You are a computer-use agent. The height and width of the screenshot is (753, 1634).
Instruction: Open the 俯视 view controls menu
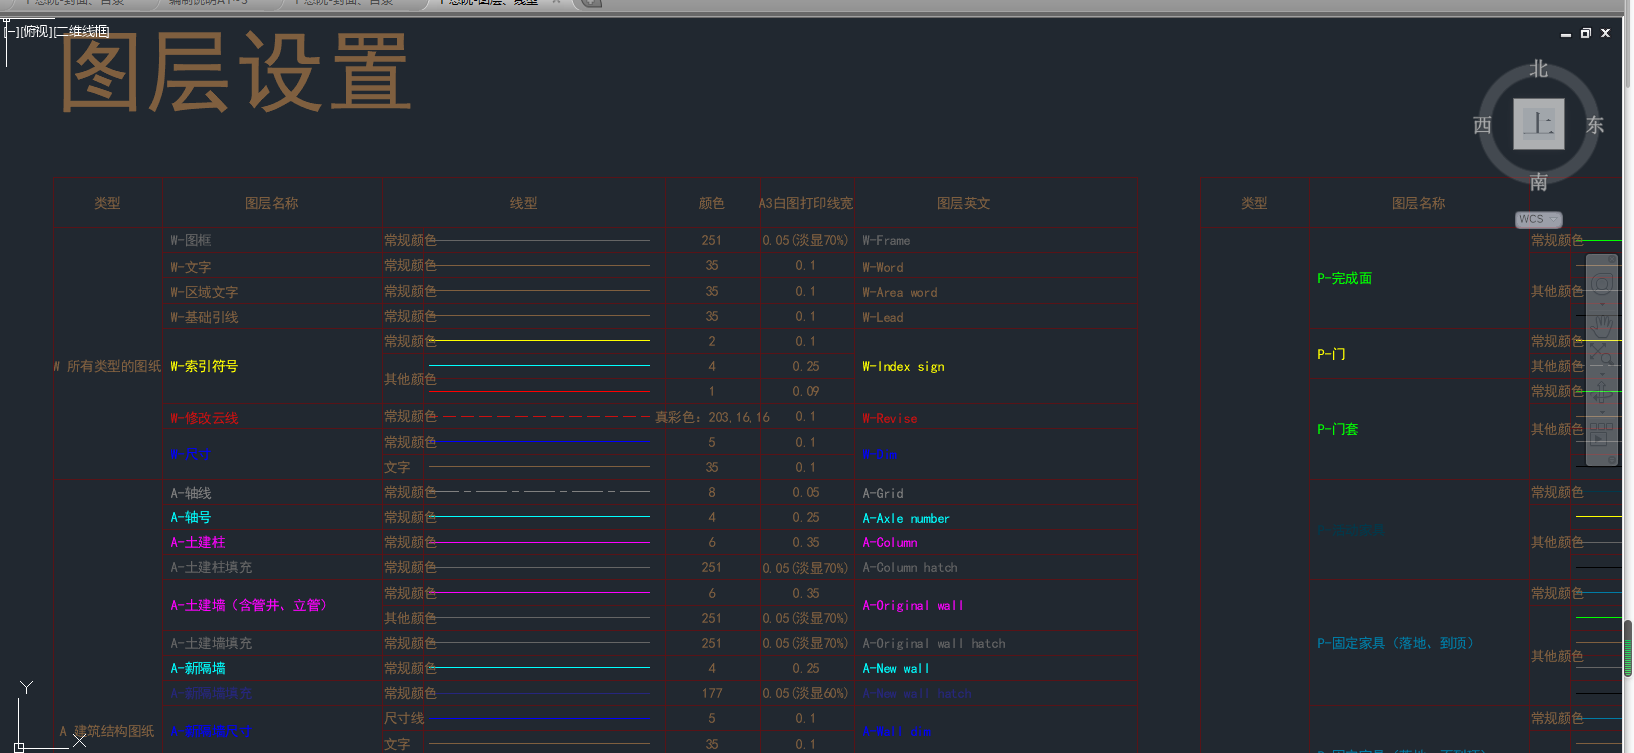pyautogui.click(x=35, y=31)
